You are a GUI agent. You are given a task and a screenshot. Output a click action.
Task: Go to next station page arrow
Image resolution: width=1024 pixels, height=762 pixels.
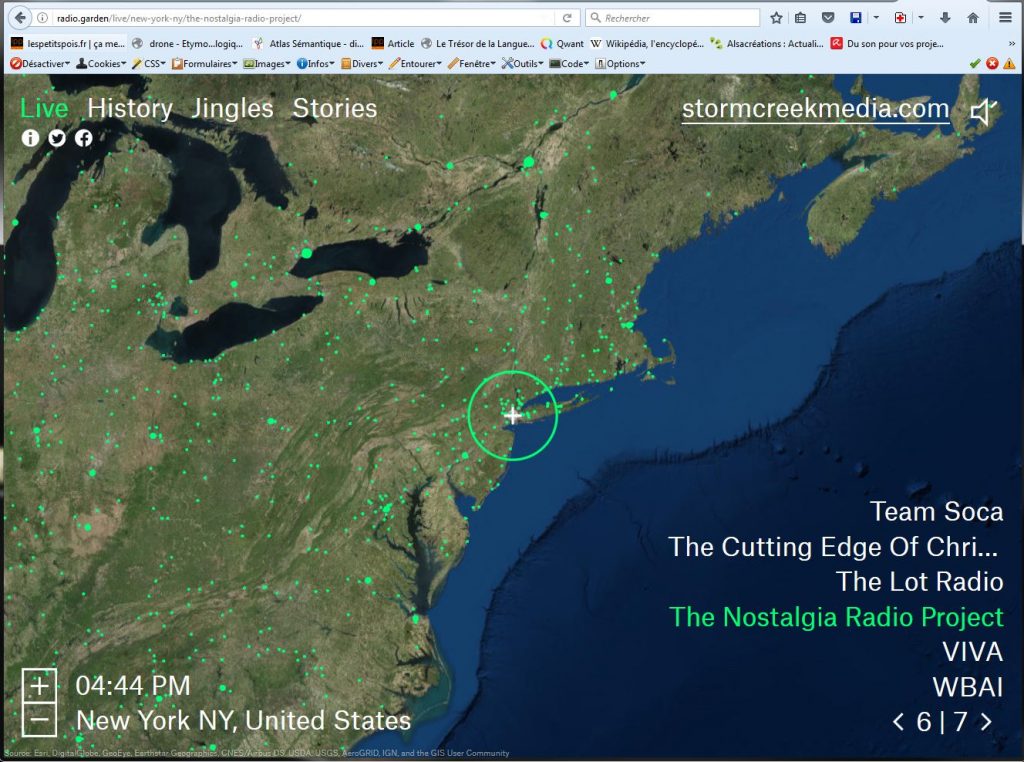pos(986,722)
